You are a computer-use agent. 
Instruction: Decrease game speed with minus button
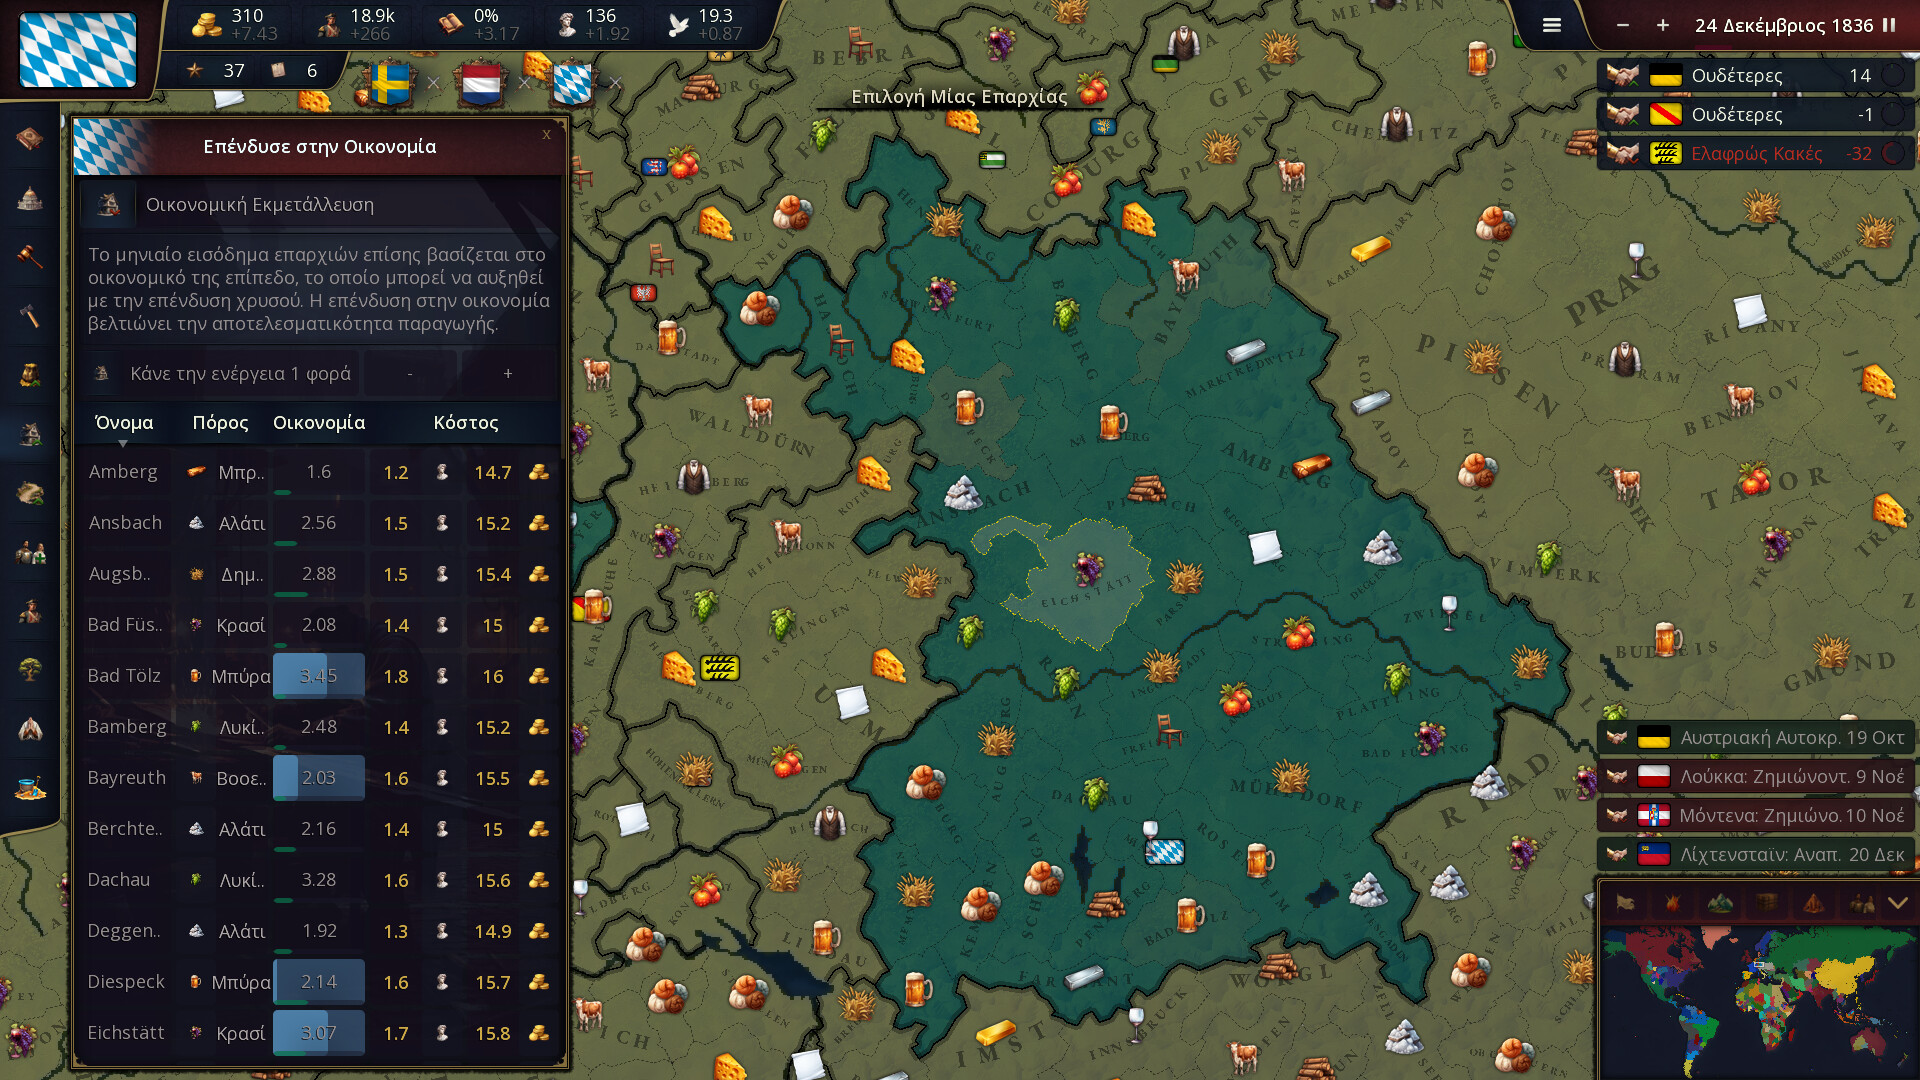tap(1622, 26)
